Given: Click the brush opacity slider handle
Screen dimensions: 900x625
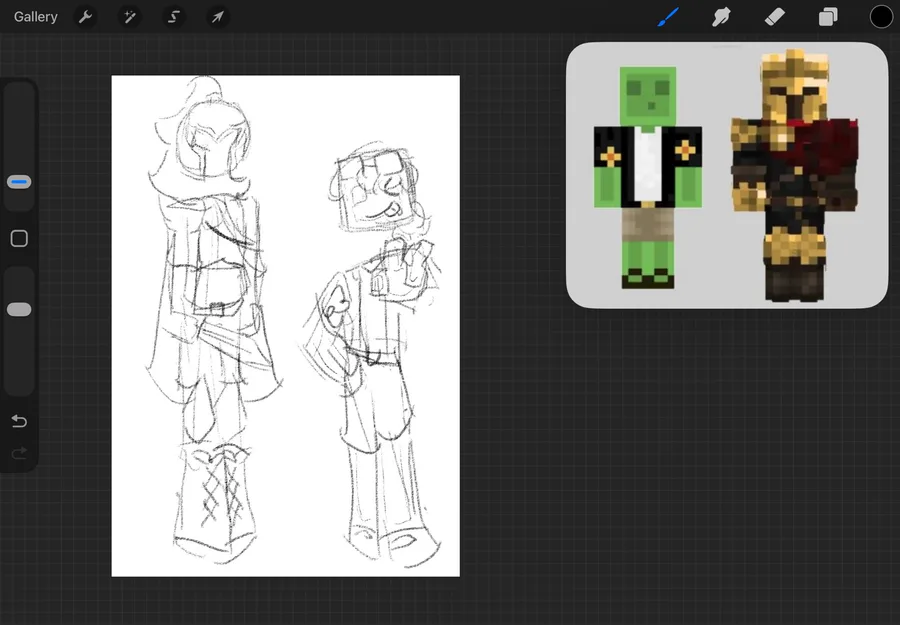Looking at the screenshot, I should point(19,309).
